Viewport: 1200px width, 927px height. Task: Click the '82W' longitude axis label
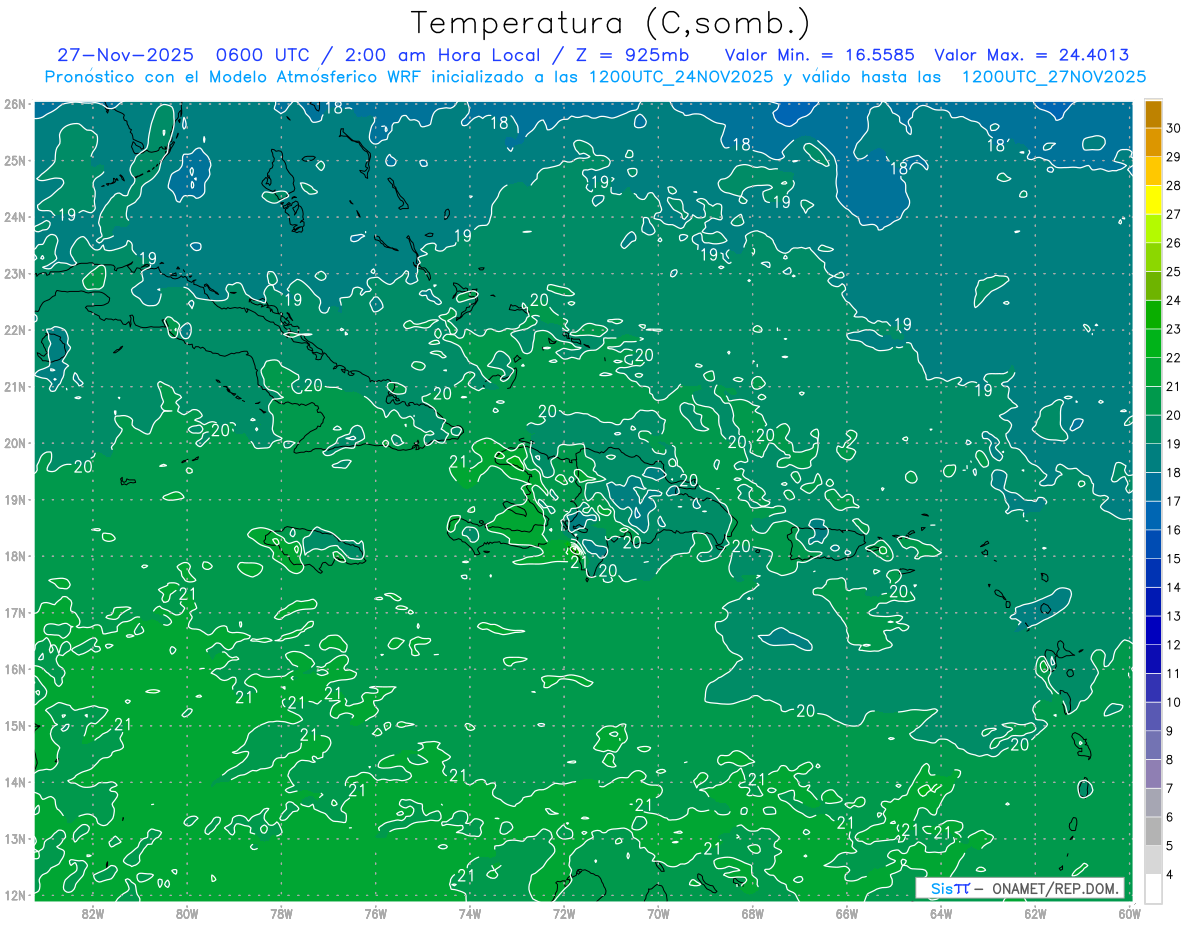click(x=93, y=913)
